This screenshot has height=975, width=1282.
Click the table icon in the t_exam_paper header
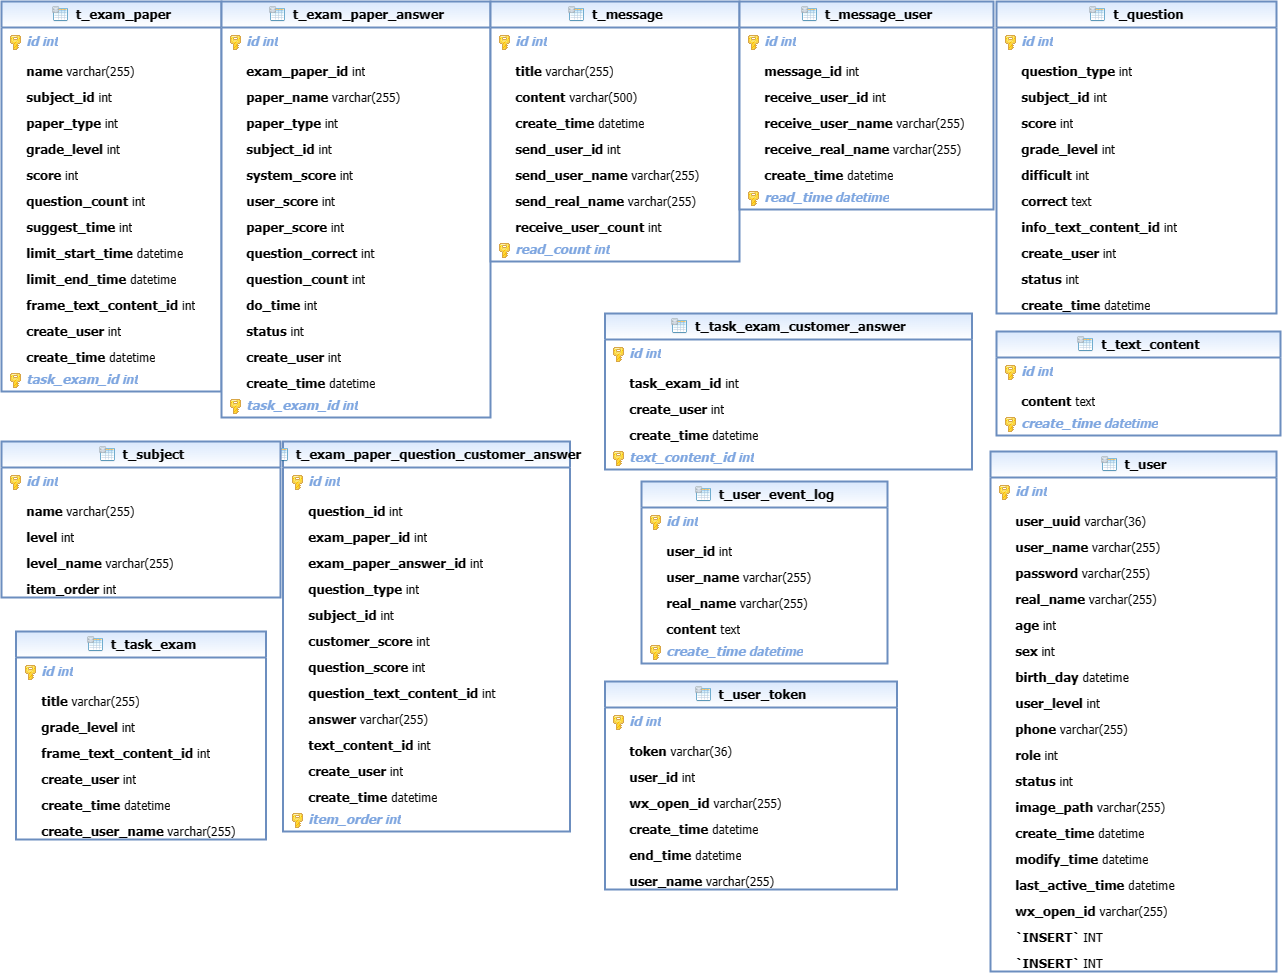[x=60, y=14]
